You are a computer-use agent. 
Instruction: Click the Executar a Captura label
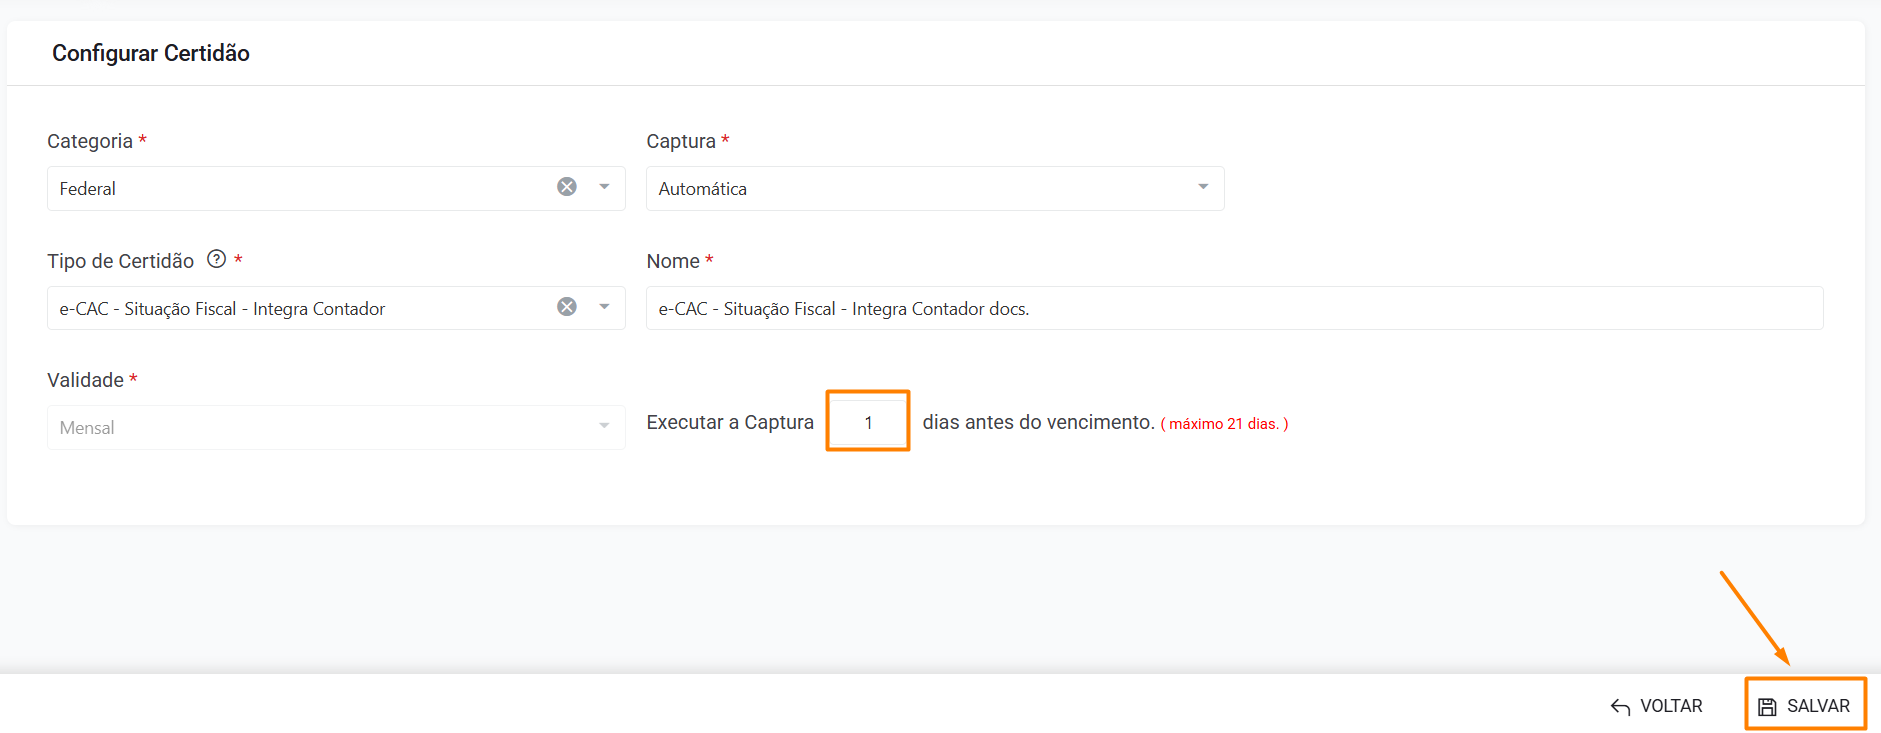point(730,422)
